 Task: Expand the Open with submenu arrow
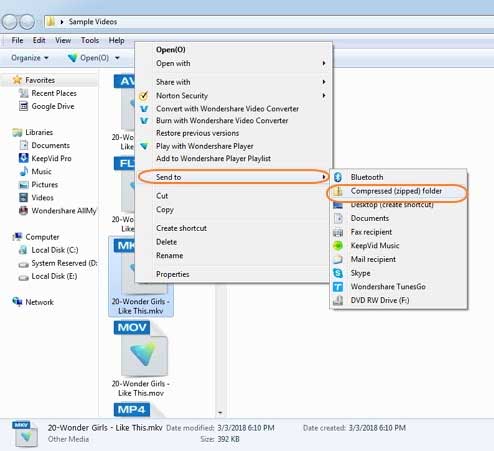pyautogui.click(x=324, y=63)
